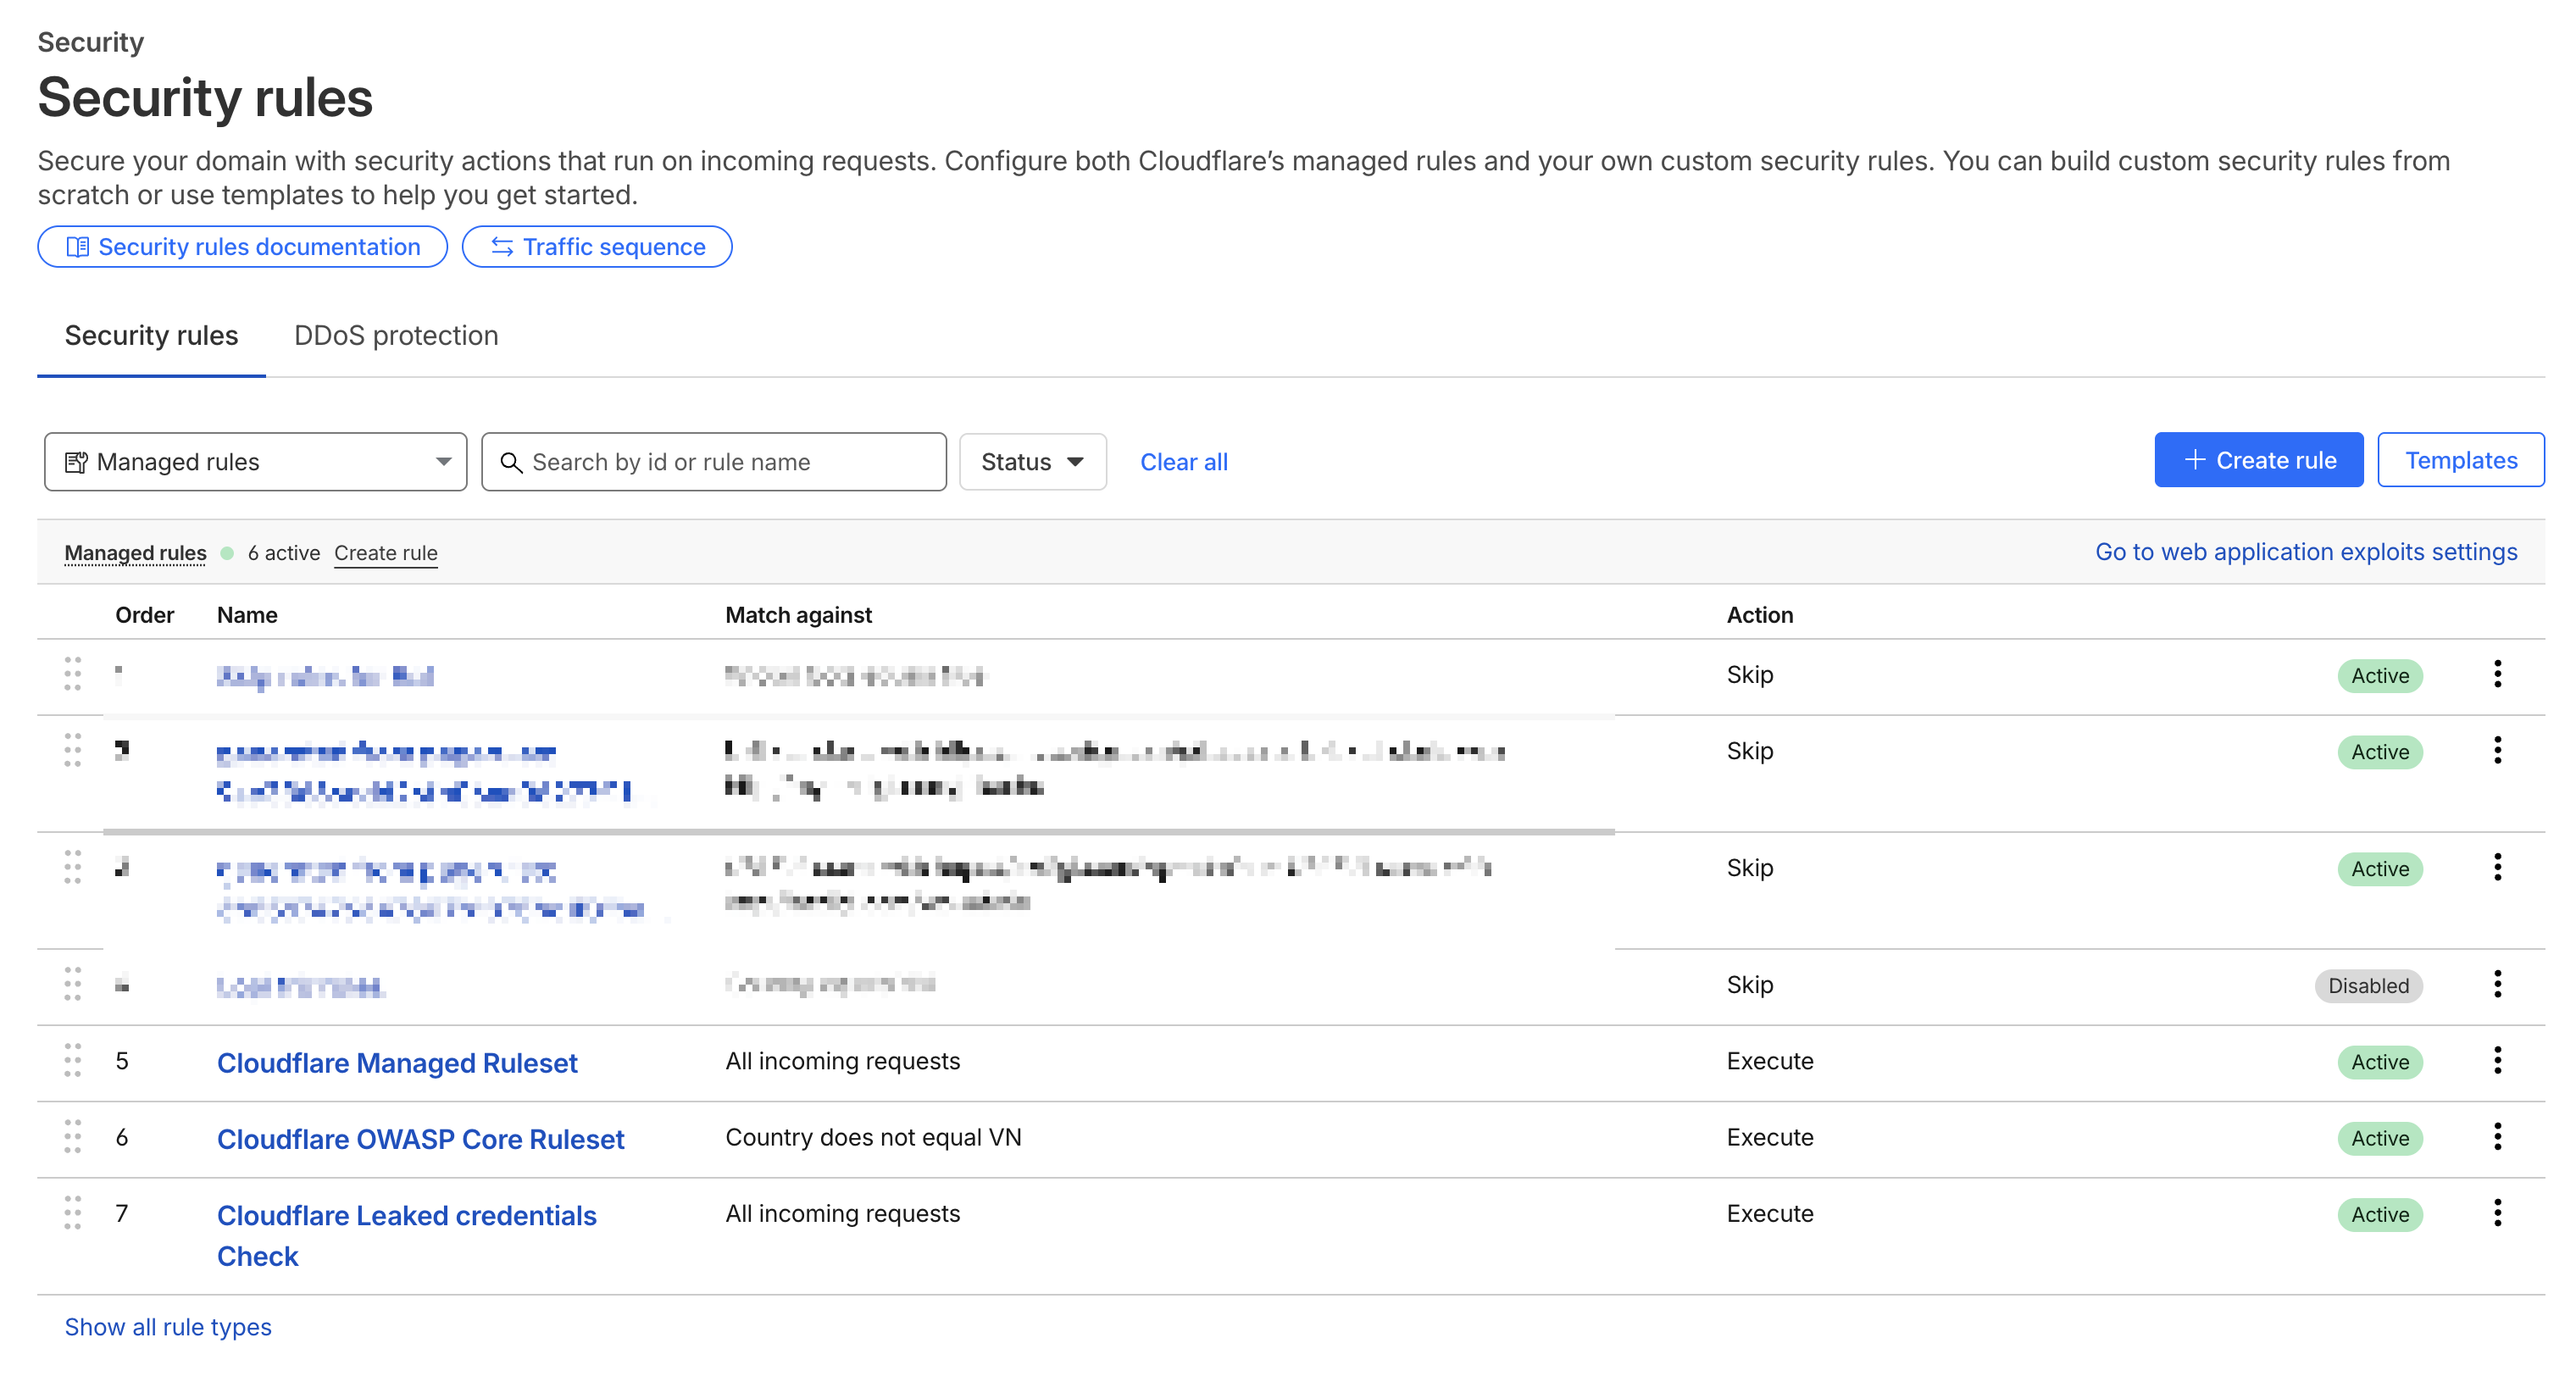Screen dimensions: 2576x1393
Task: Open three-dot menu for first rule row
Action: pyautogui.click(x=2496, y=674)
